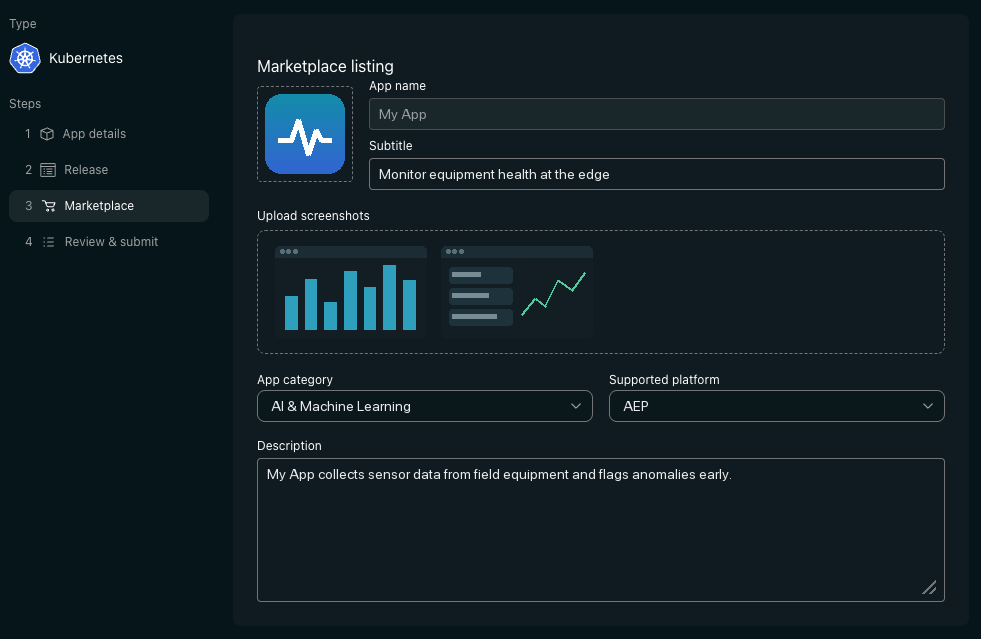The image size is (981, 639).
Task: Edit the Subtitle field
Action: click(657, 174)
